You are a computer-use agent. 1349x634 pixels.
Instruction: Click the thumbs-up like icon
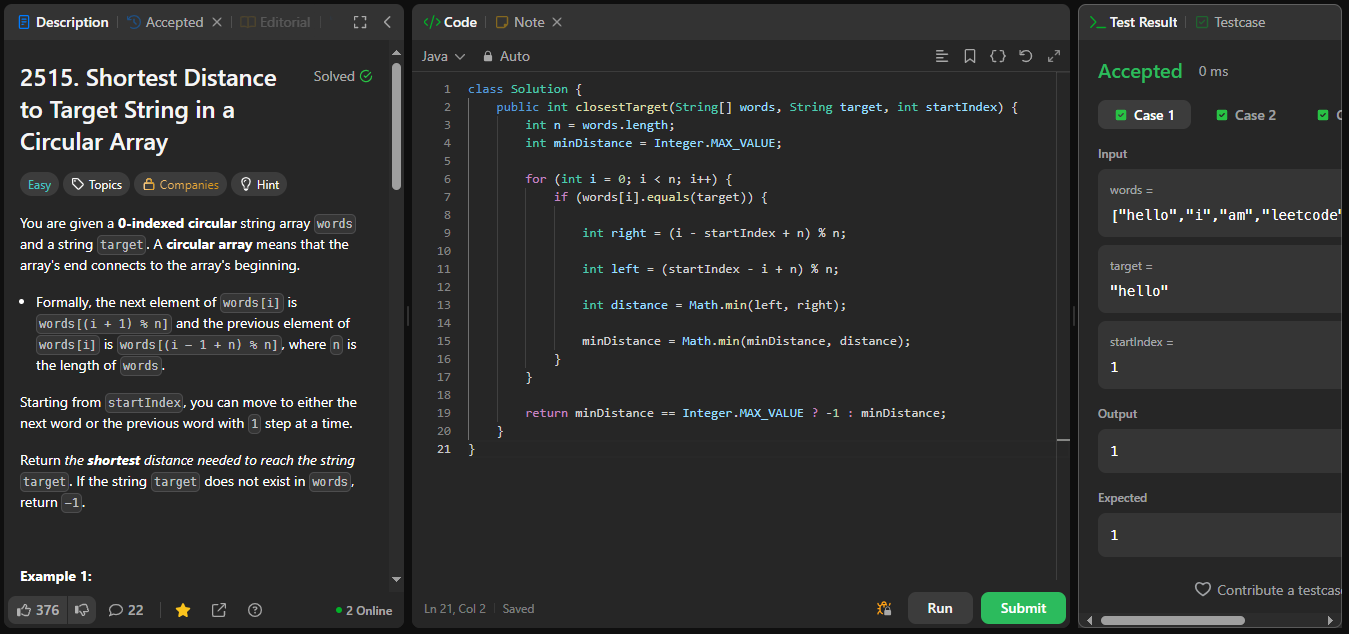pyautogui.click(x=25, y=610)
